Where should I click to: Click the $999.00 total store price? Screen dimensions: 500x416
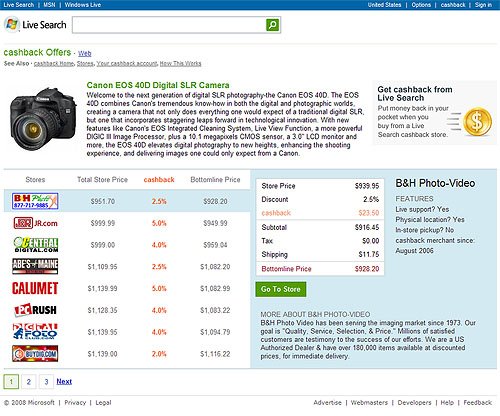[103, 245]
